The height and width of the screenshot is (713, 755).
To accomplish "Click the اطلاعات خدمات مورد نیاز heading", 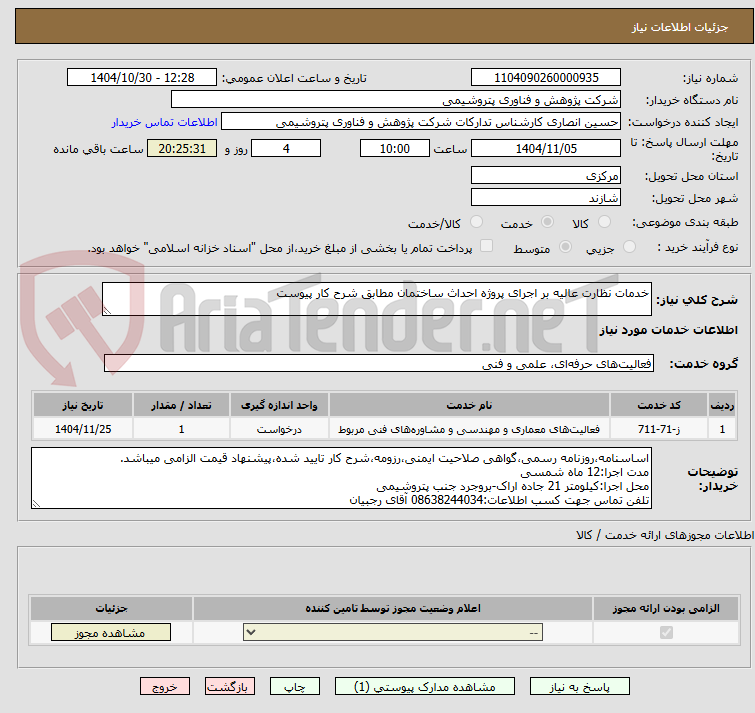I will [x=668, y=330].
